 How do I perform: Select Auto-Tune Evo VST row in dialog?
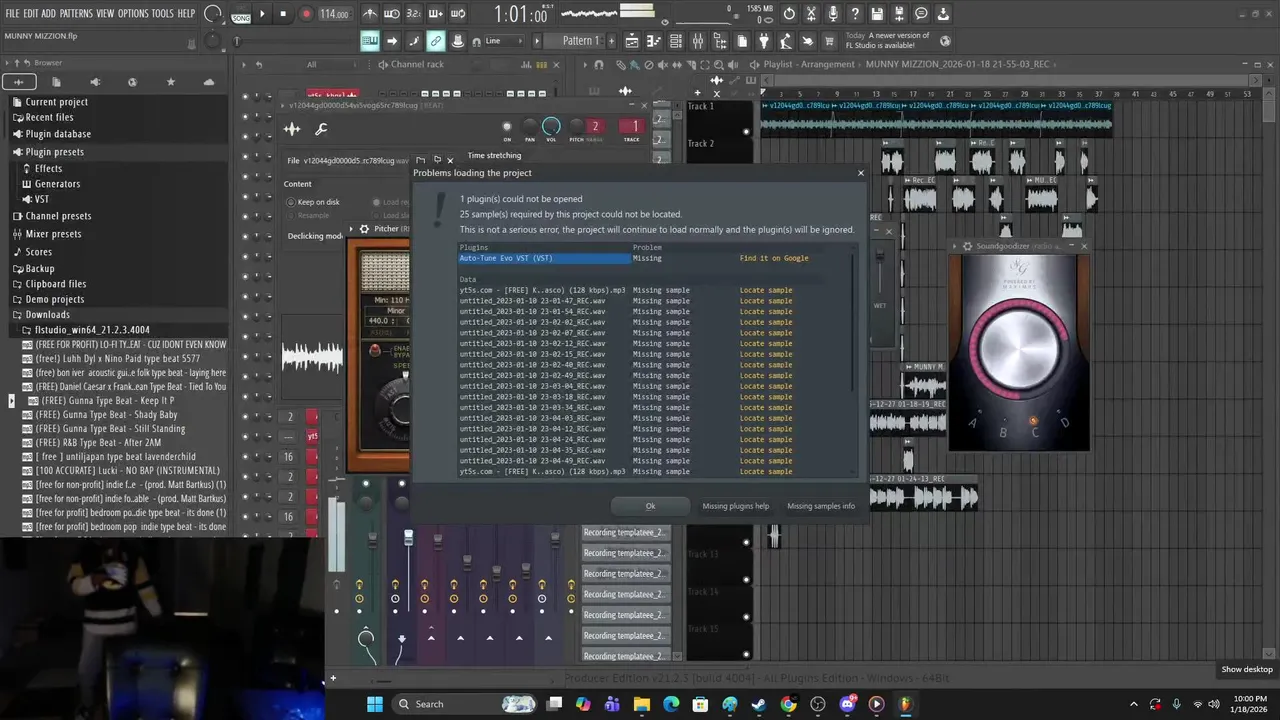point(545,258)
